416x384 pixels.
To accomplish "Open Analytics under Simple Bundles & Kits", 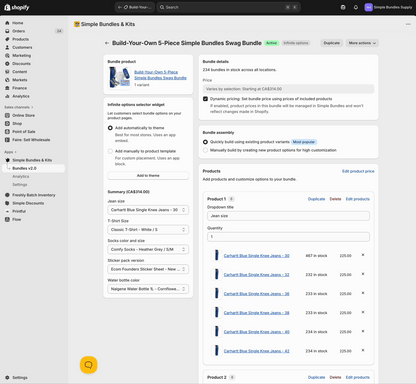I will (x=21, y=177).
